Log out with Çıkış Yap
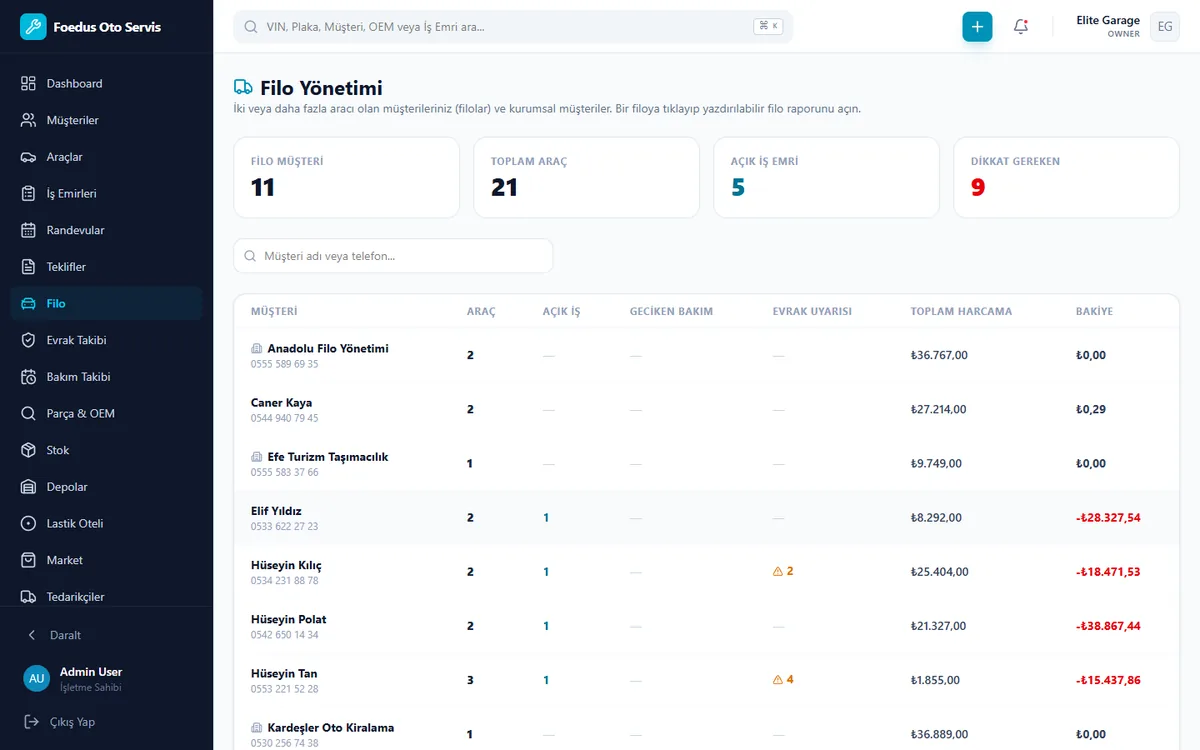1200x750 pixels. (x=107, y=722)
